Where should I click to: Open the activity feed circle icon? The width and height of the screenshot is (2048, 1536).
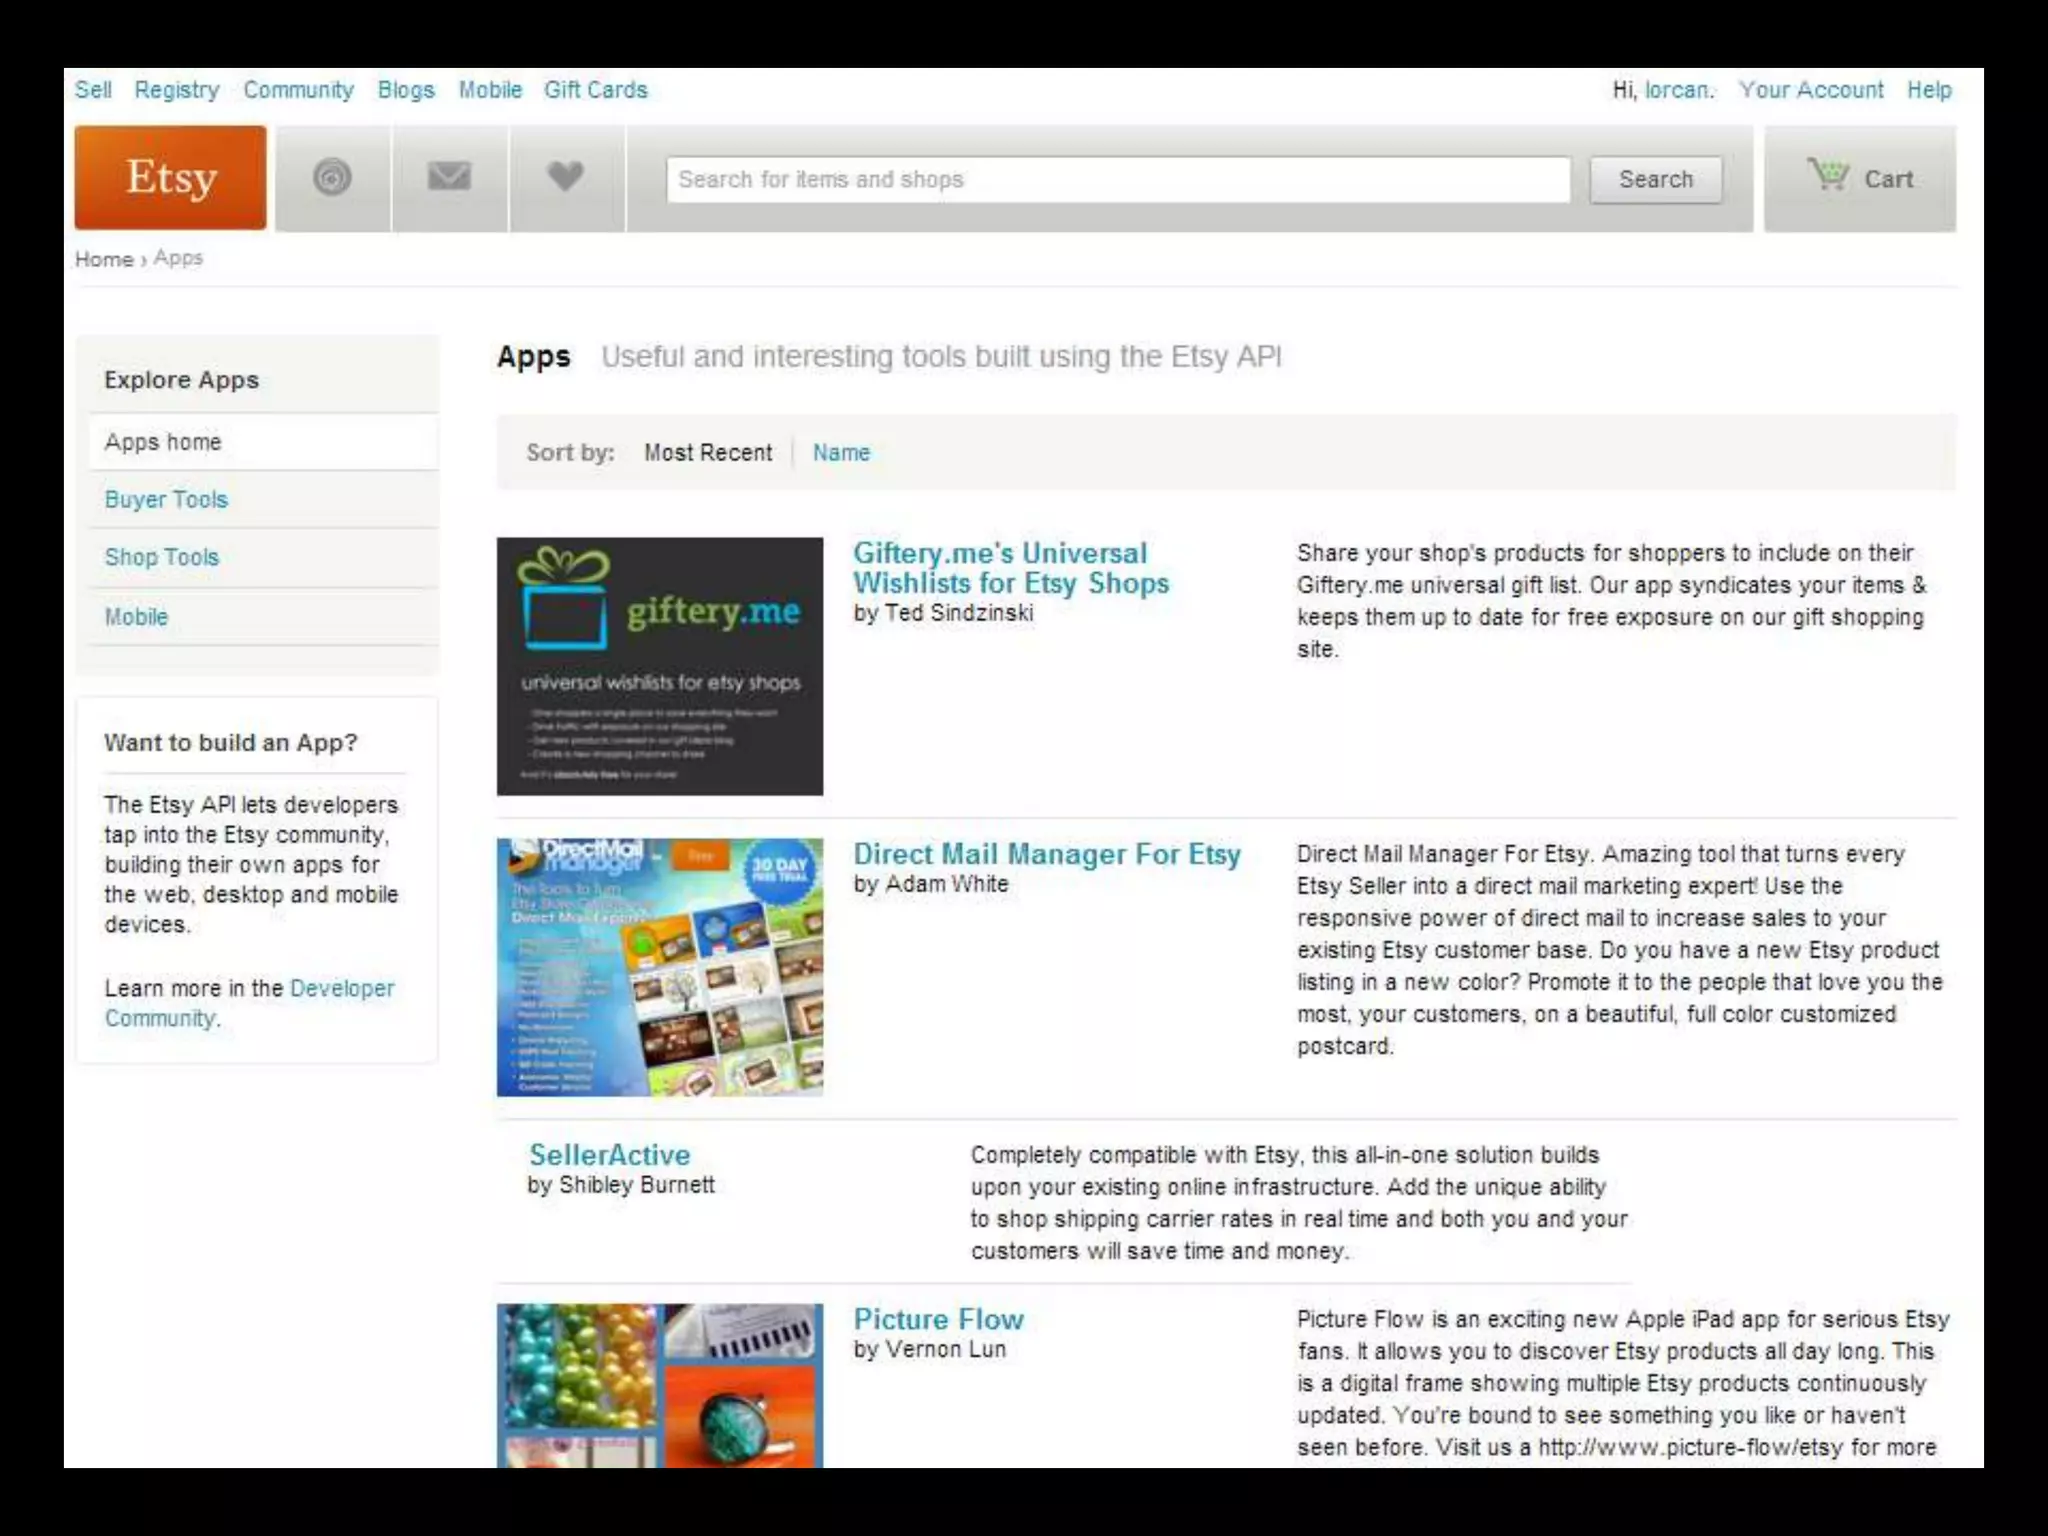click(x=332, y=178)
